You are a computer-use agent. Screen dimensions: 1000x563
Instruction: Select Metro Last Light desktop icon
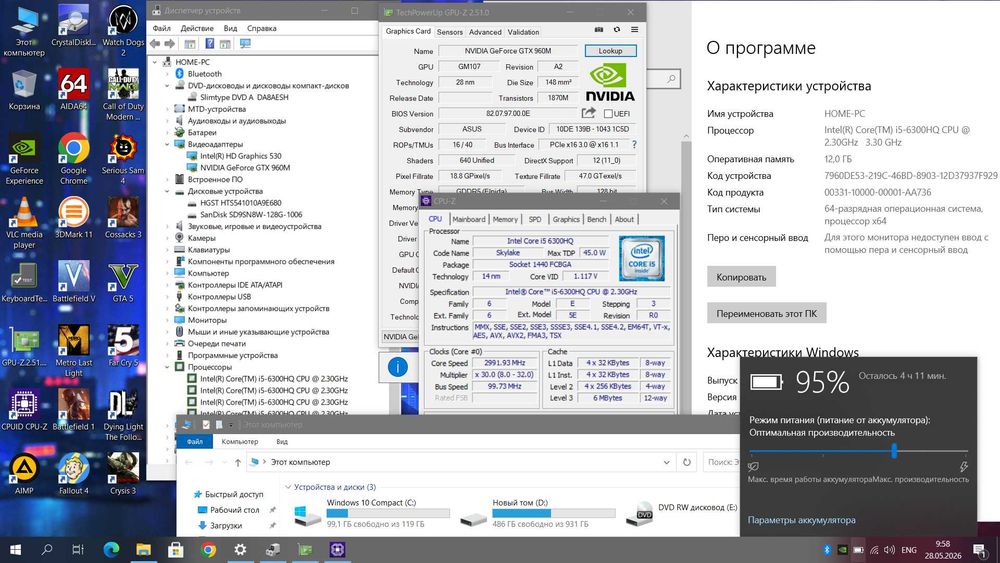(73, 351)
